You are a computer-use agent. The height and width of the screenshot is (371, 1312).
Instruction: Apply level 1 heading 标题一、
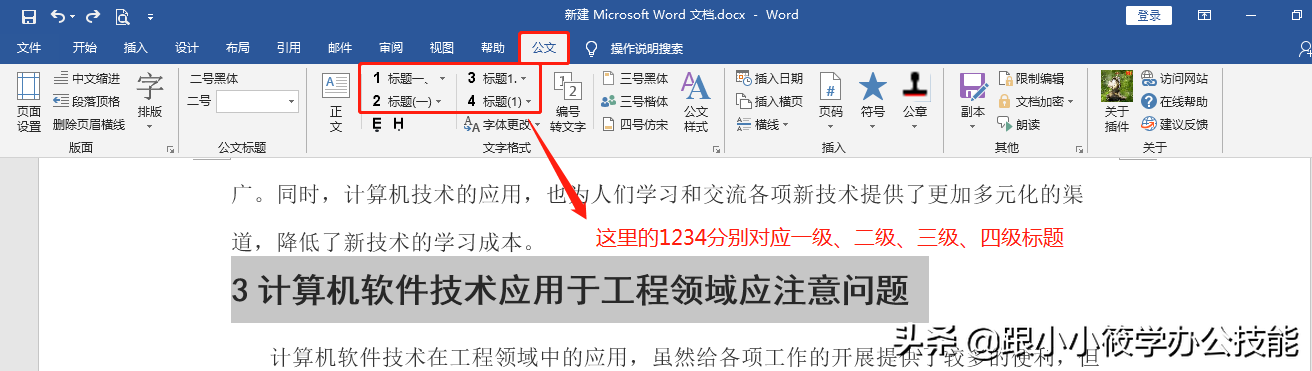click(401, 78)
